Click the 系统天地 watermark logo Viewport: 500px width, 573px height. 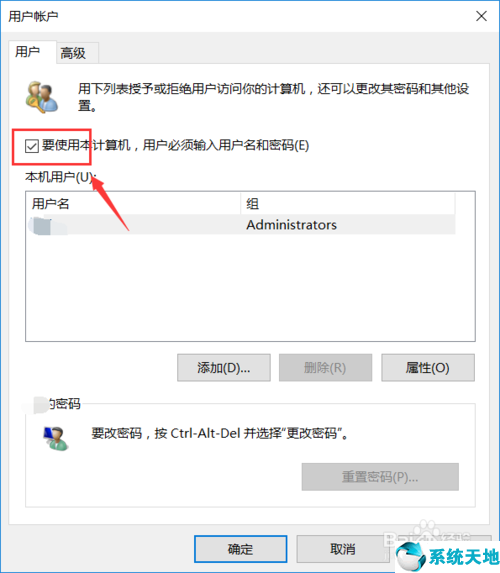(x=447, y=557)
